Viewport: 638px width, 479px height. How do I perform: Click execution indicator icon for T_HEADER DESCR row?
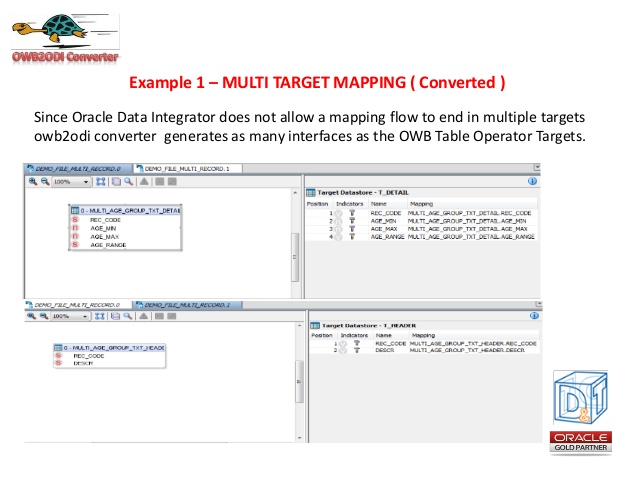357,350
